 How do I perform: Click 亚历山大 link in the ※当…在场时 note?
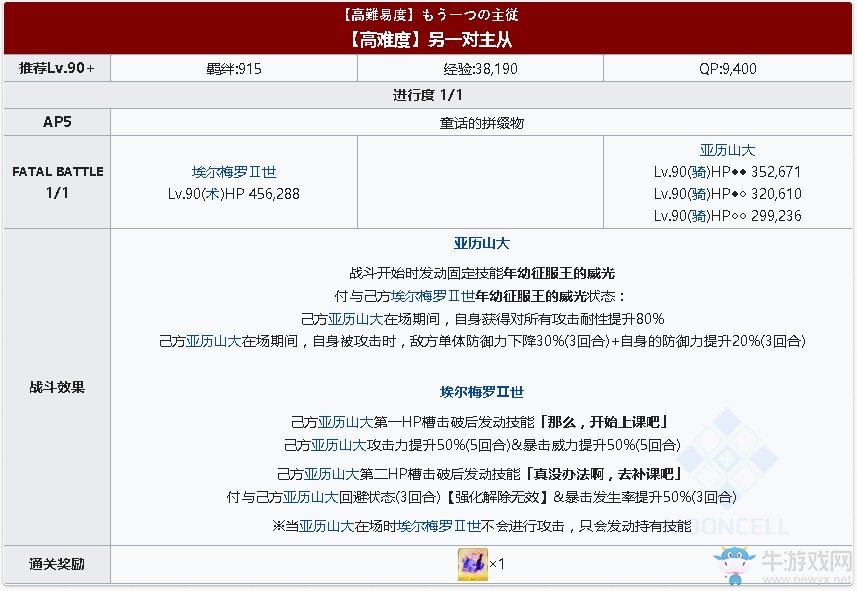pos(326,526)
